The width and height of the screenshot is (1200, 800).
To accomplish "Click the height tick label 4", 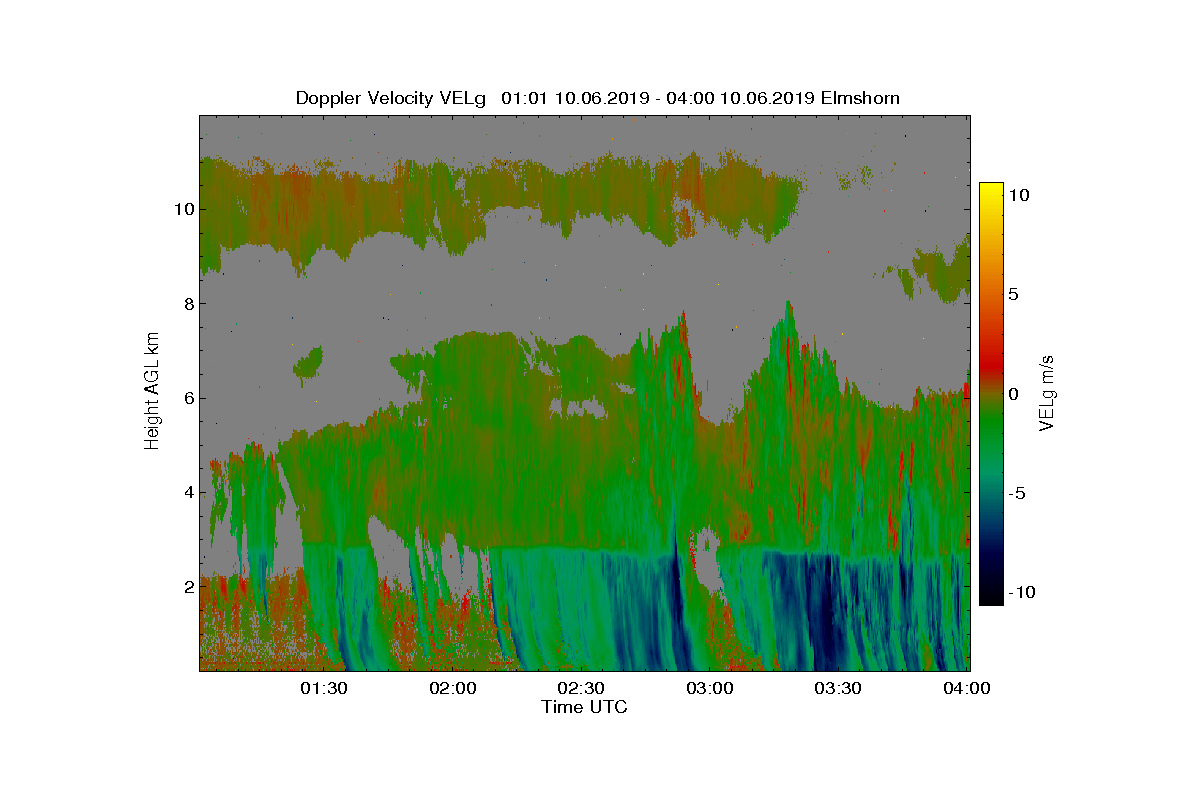I will (x=187, y=492).
